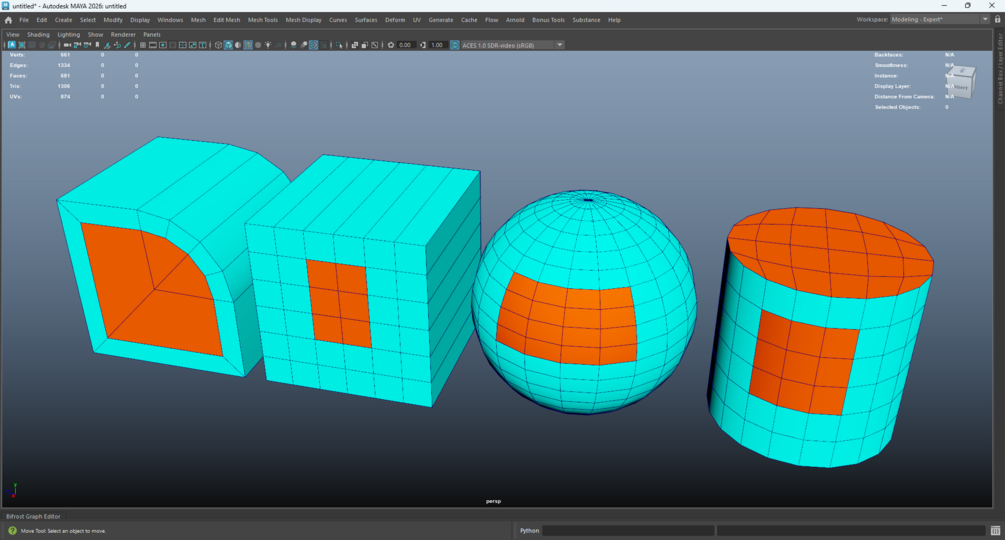Toggle the viewport grid icon

point(142,45)
